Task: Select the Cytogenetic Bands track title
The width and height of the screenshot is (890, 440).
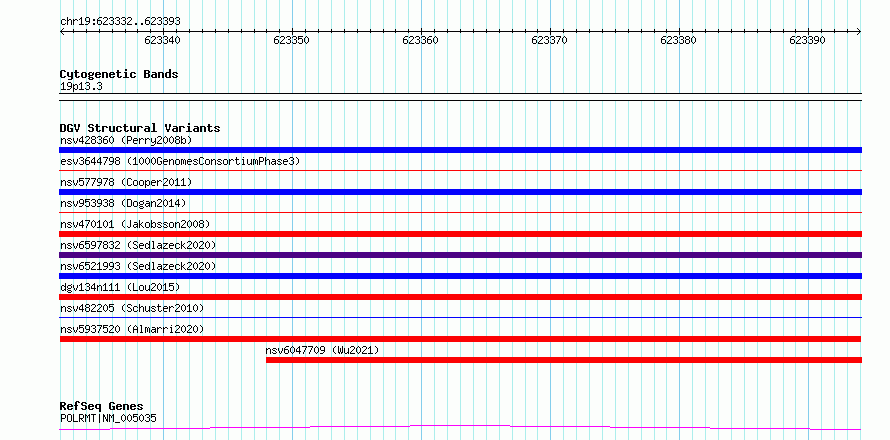Action: pos(119,74)
